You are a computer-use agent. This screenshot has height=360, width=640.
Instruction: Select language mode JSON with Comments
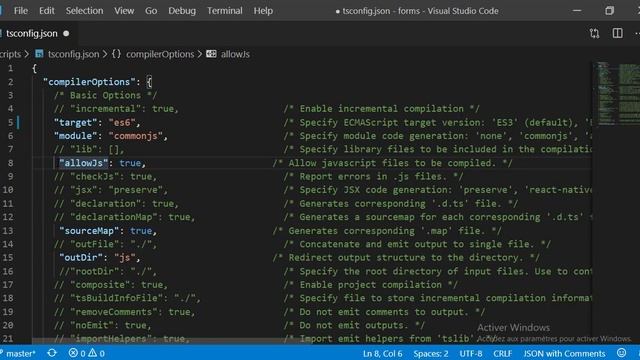(x=564, y=353)
